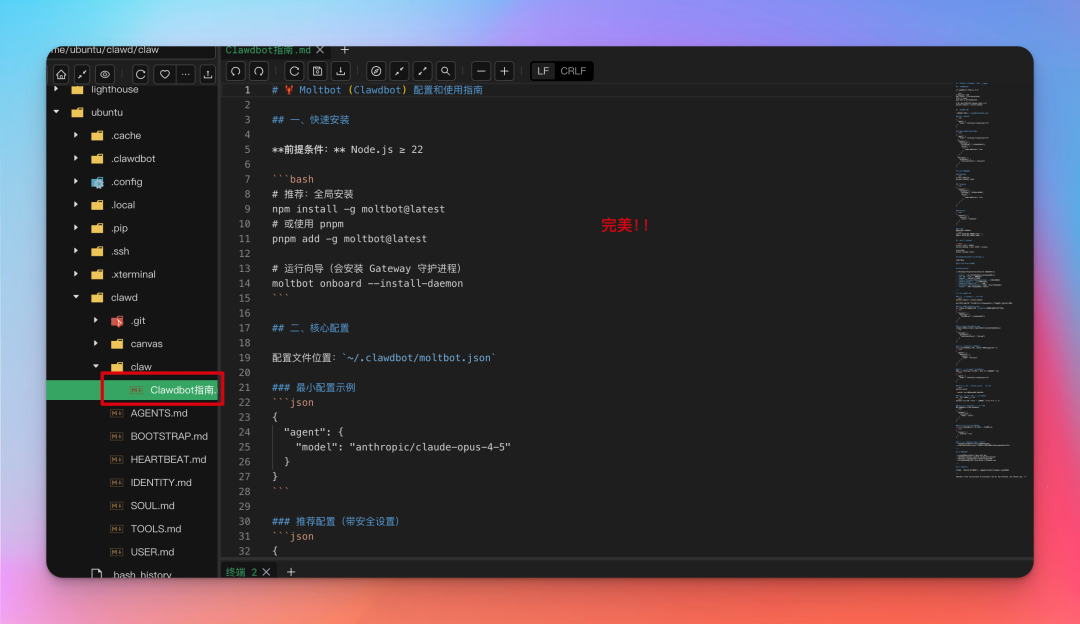This screenshot has width=1080, height=624.
Task: Expand the .config folder
Action: pyautogui.click(x=77, y=181)
